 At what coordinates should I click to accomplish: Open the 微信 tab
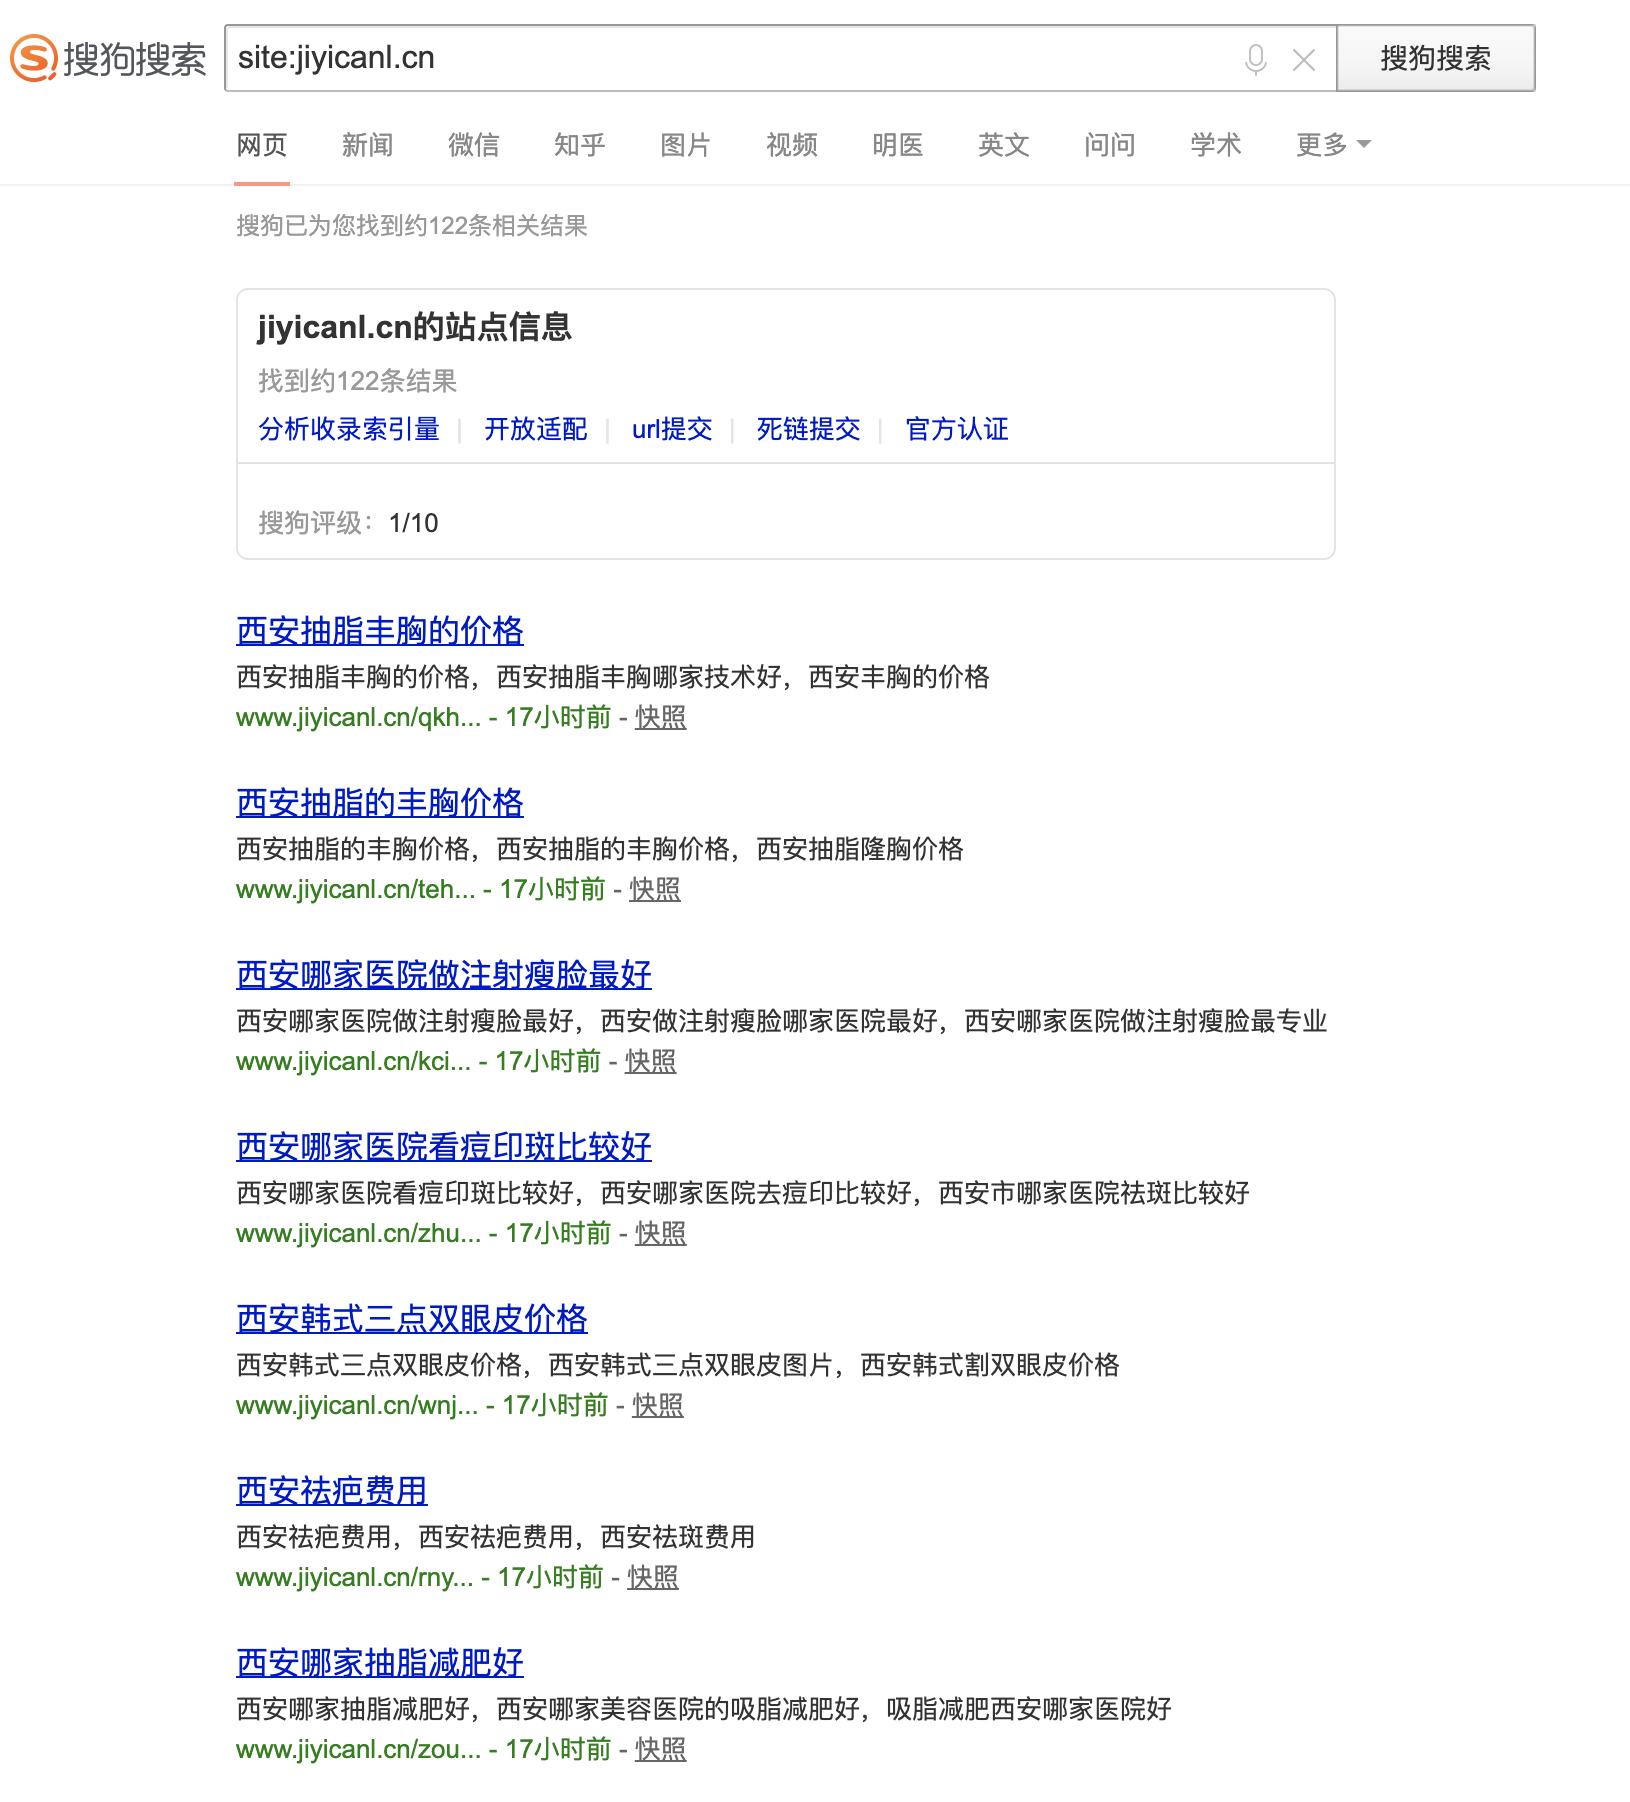tap(474, 145)
